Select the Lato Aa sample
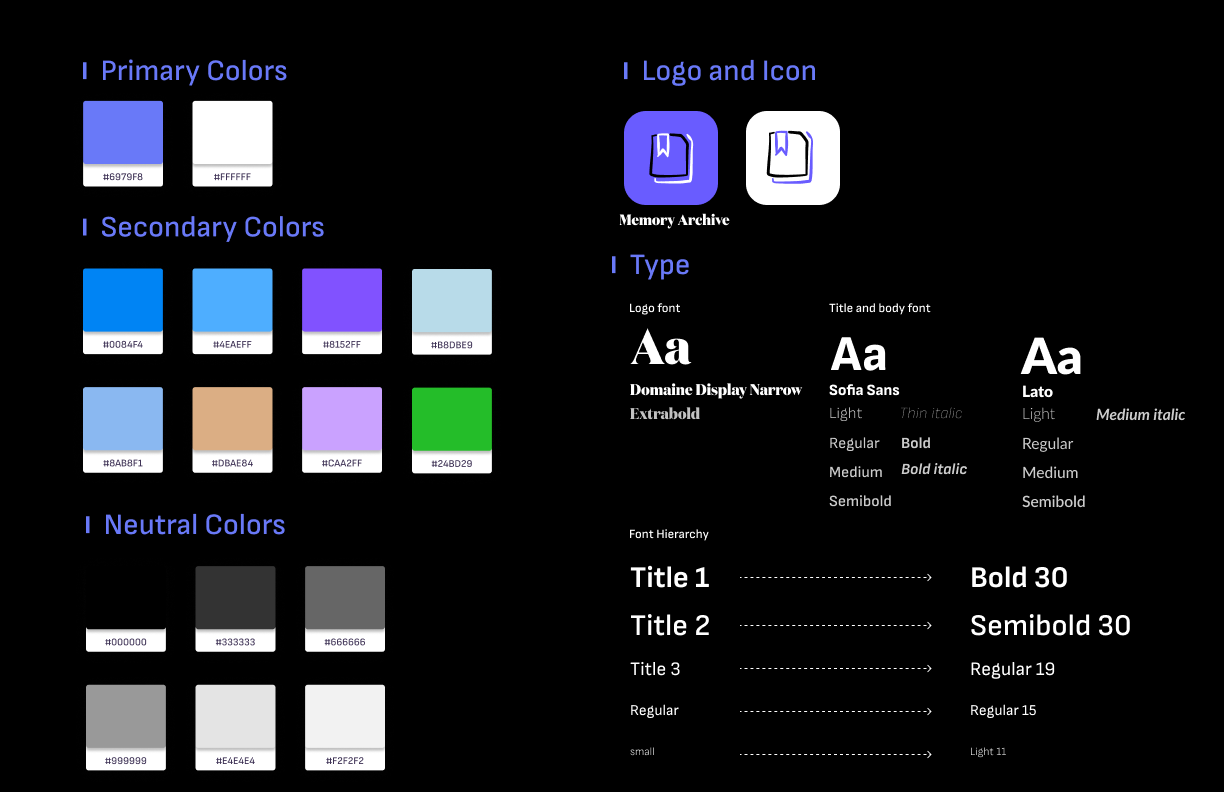Image resolution: width=1224 pixels, height=792 pixels. [x=1051, y=356]
